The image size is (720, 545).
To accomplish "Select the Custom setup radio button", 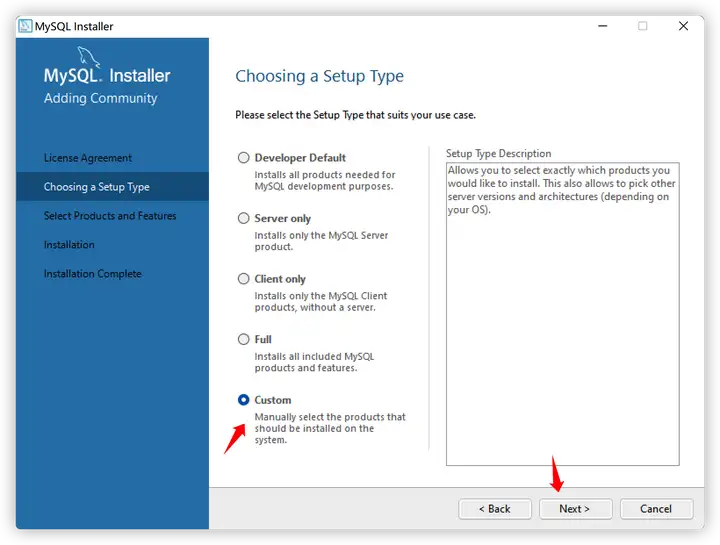I will (243, 400).
